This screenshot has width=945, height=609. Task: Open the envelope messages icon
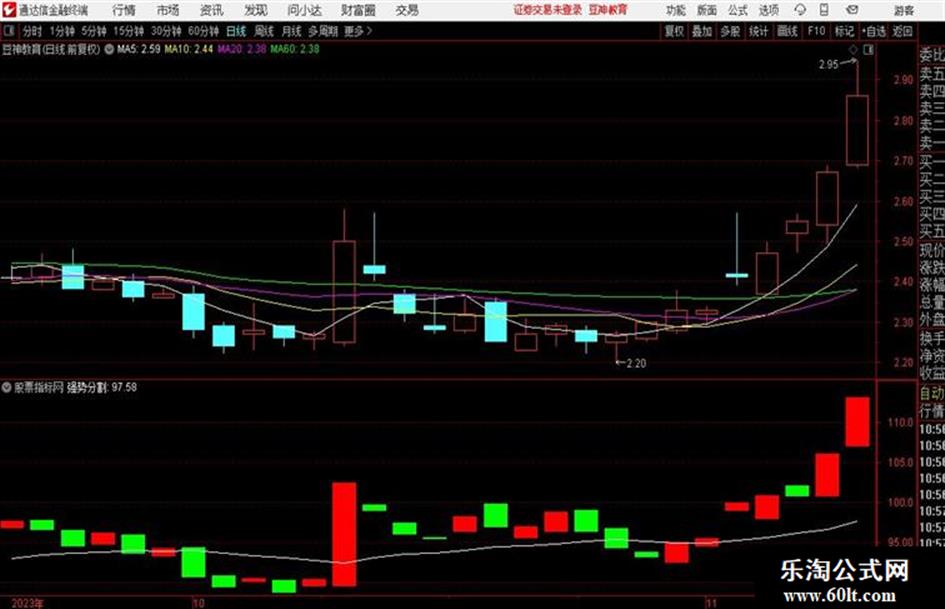tap(852, 10)
